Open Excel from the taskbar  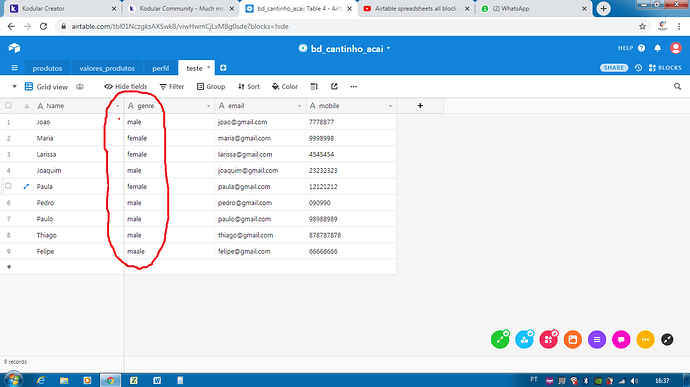pyautogui.click(x=134, y=380)
